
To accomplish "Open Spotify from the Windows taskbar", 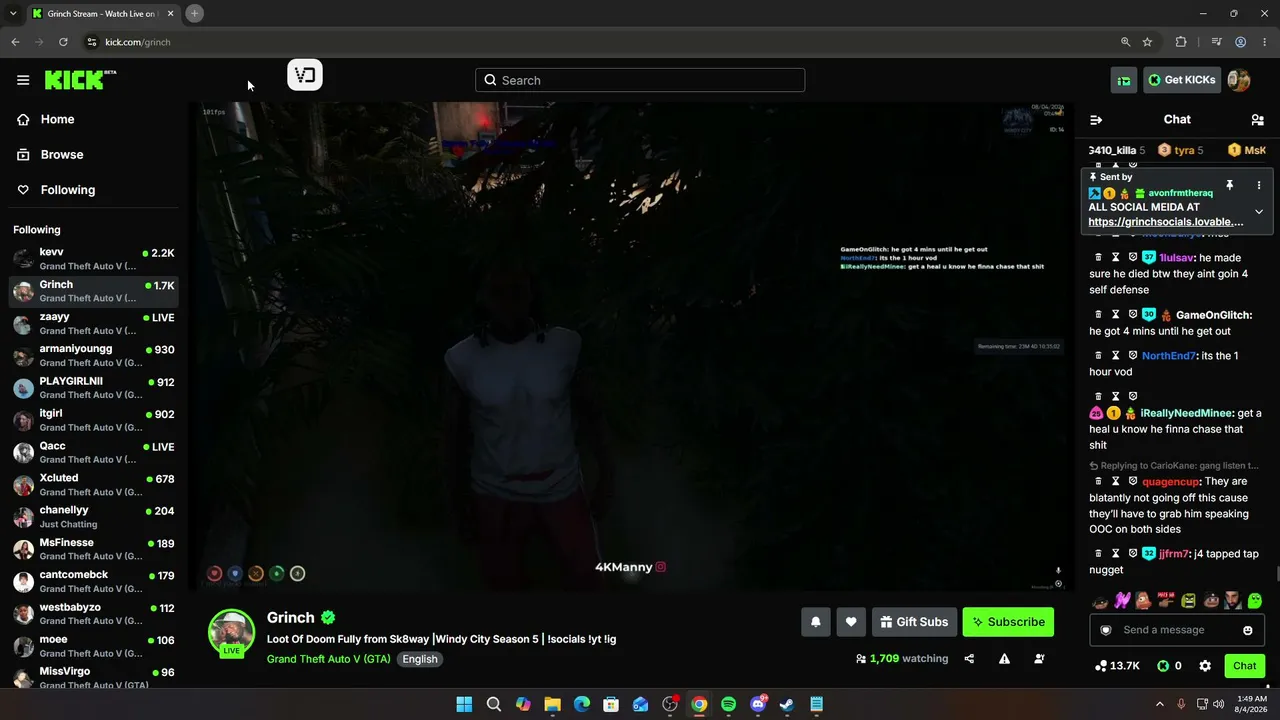I will pos(729,704).
